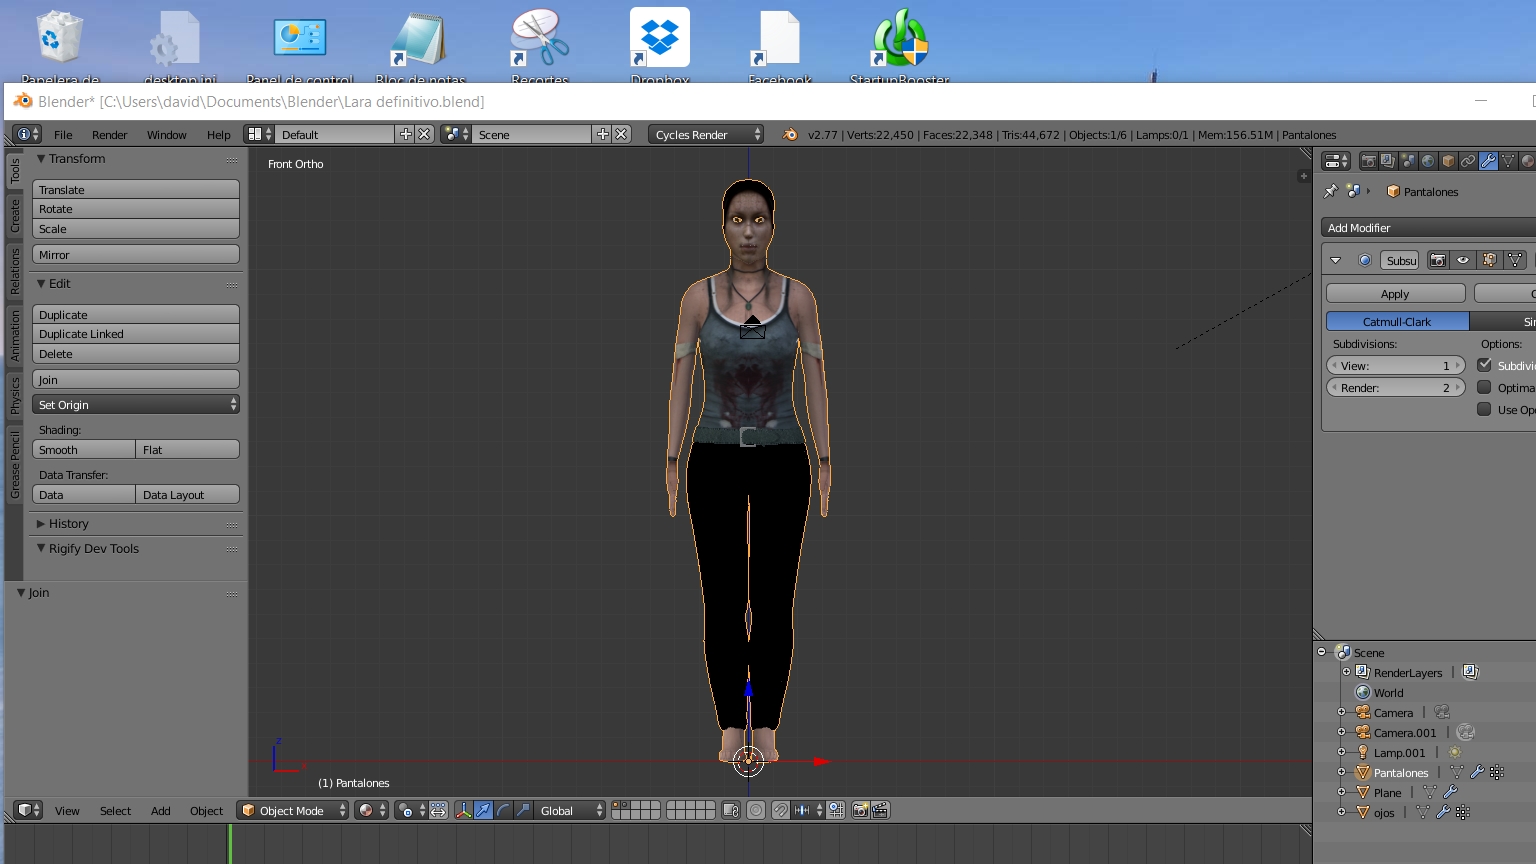
Task: Toggle the Subdivide UVs checkbox
Action: pos(1485,365)
